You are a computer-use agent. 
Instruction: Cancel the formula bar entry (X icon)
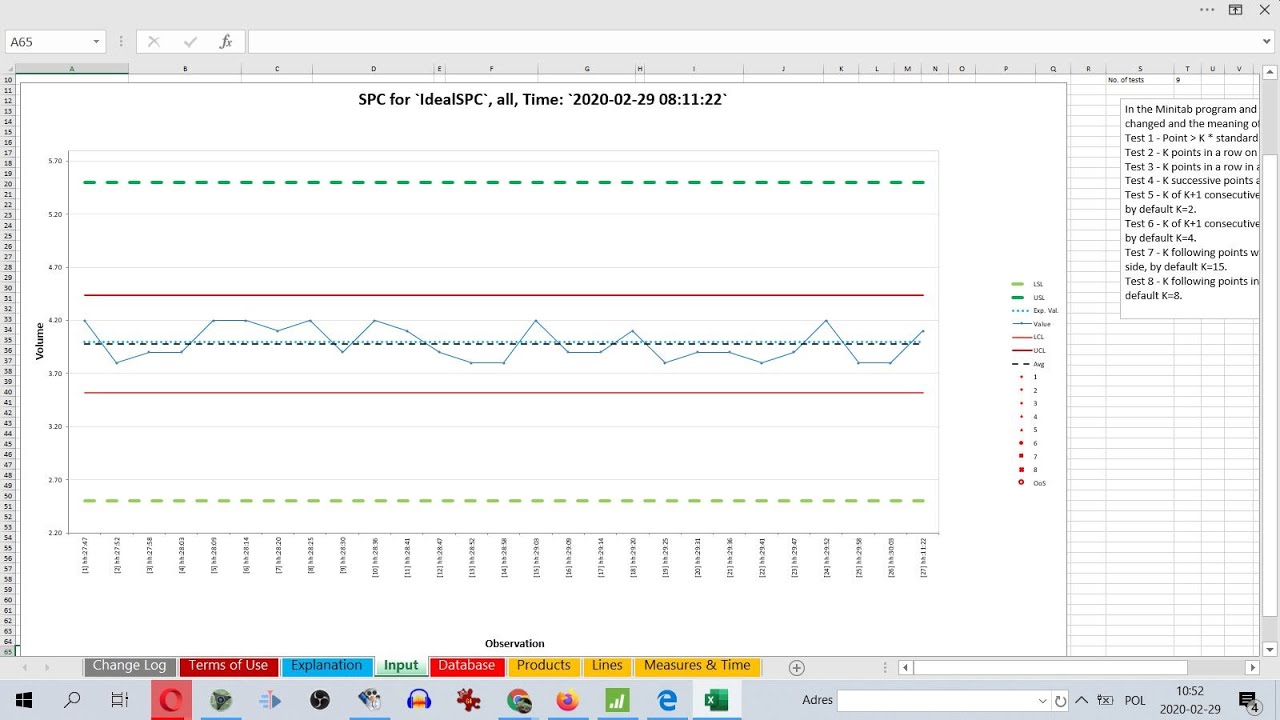point(153,42)
